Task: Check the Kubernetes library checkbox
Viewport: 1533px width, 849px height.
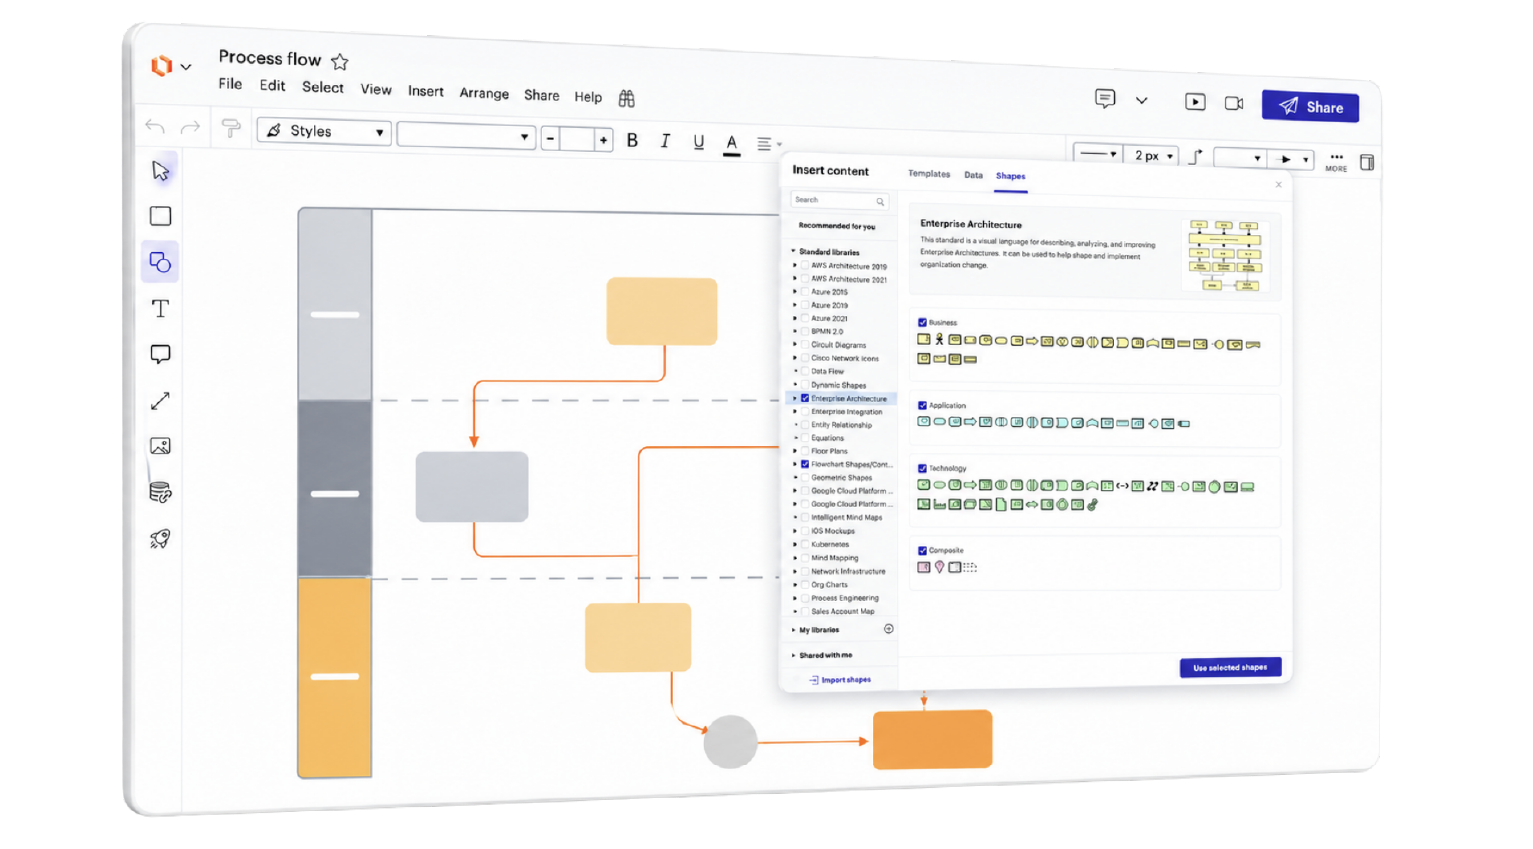Action: coord(805,544)
